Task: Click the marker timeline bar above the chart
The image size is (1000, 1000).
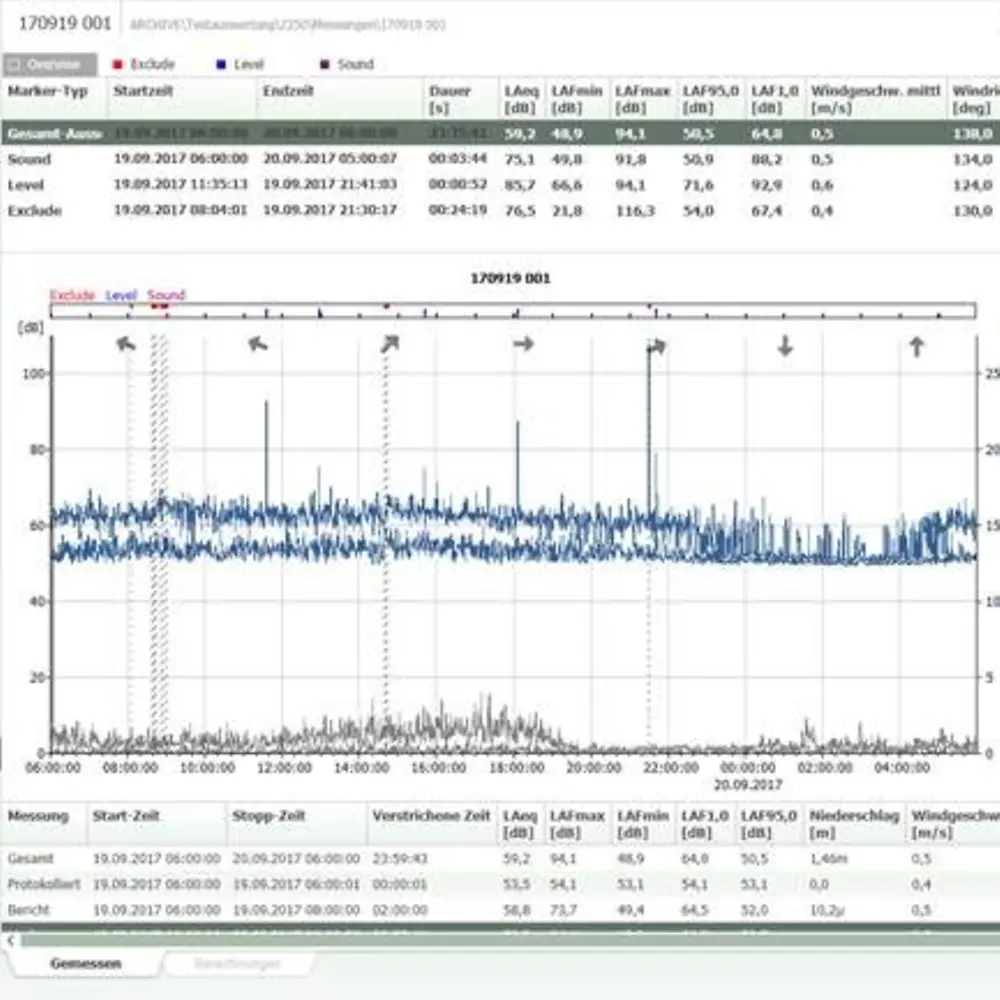Action: click(x=512, y=311)
